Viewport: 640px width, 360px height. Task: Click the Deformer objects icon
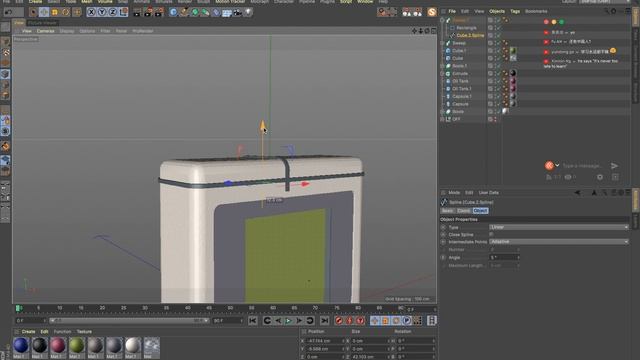point(216,12)
